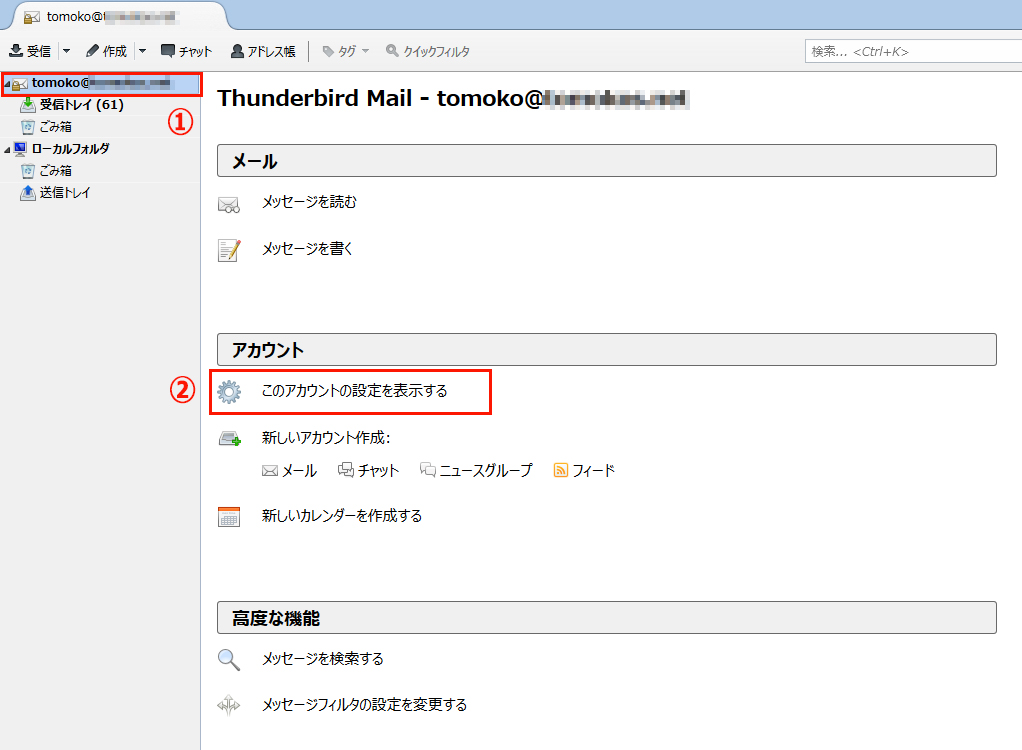1022x750 pixels.
Task: Click the Thunderbird Mail page title
Action: [x=452, y=98]
